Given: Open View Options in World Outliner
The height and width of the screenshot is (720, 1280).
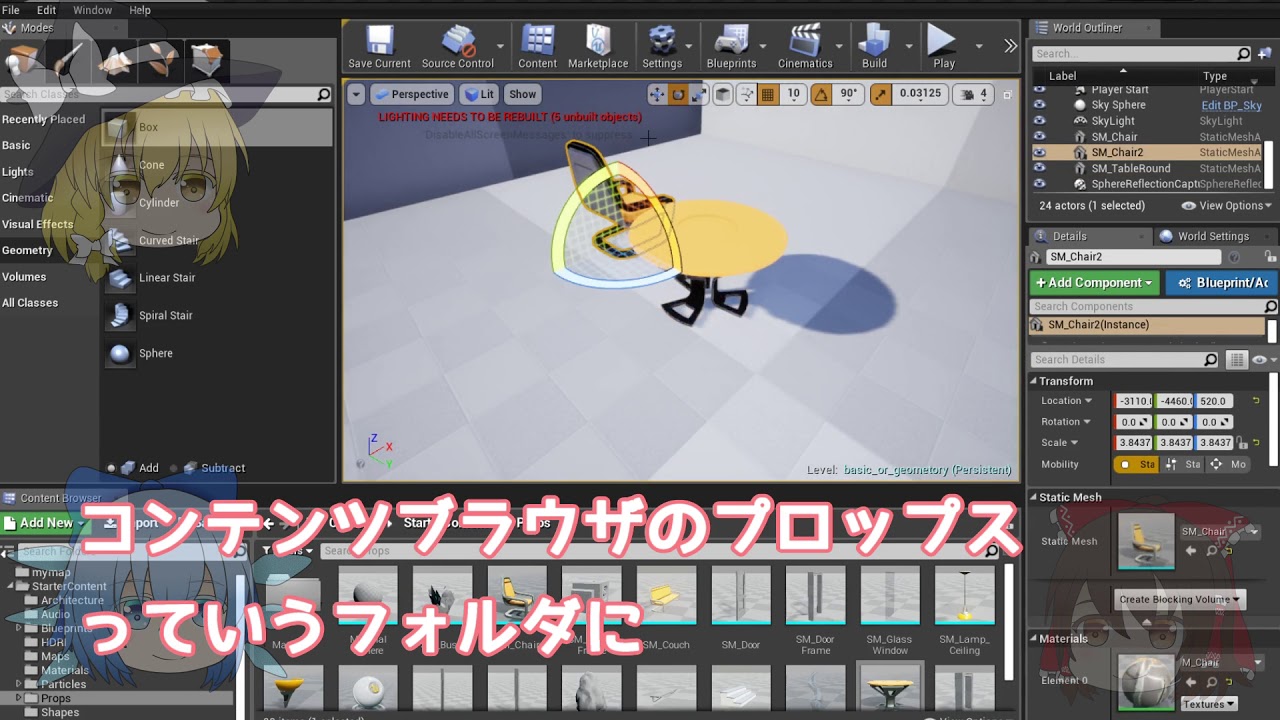Looking at the screenshot, I should pos(1227,205).
